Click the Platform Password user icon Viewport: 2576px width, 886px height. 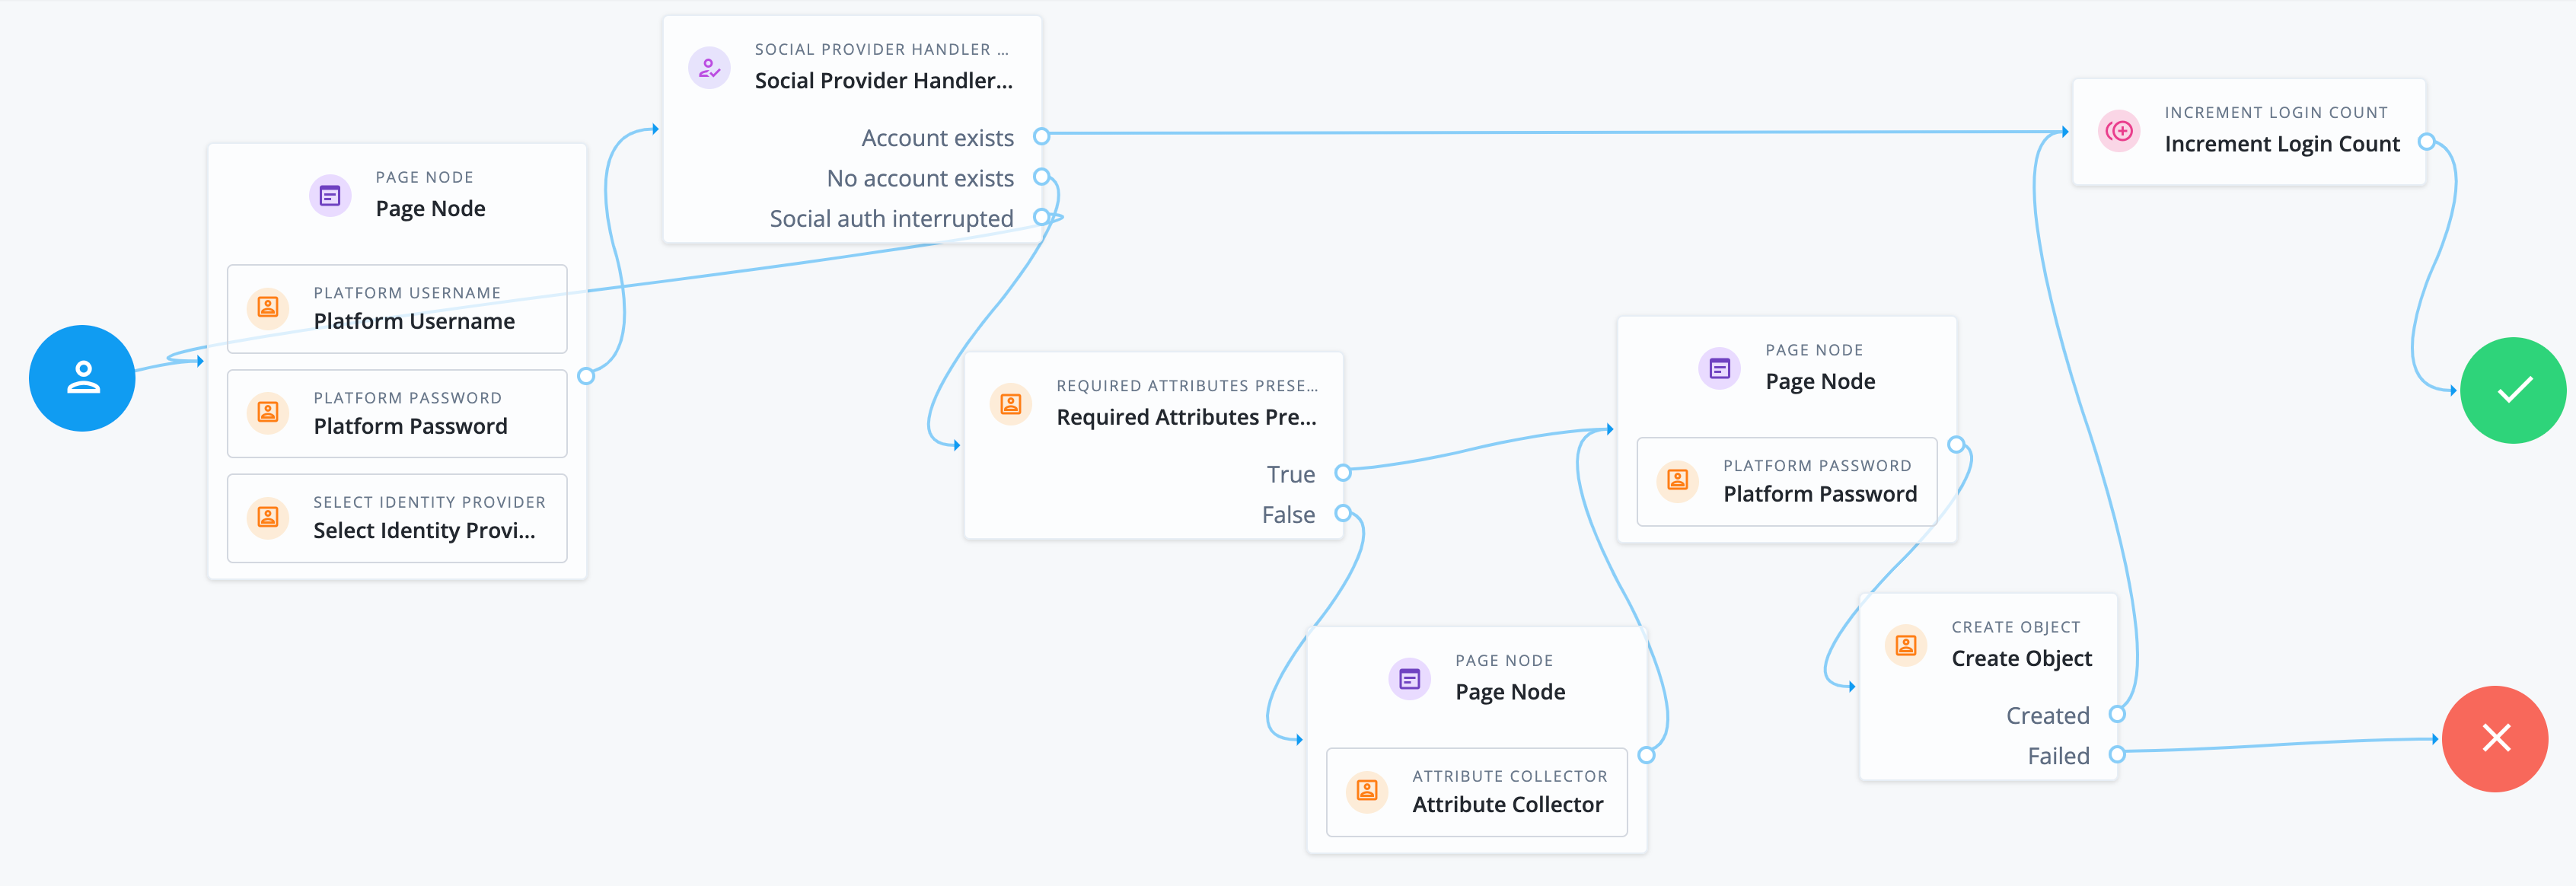267,413
